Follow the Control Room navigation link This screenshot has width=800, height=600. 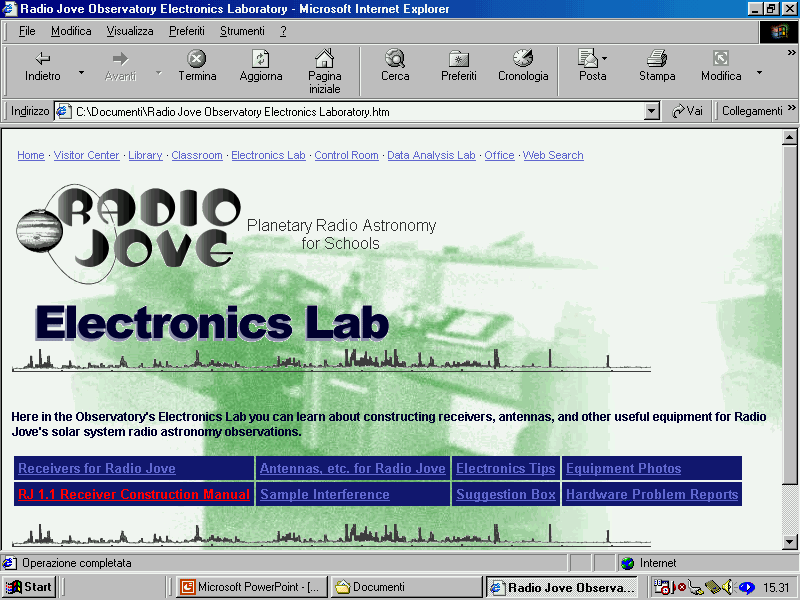346,156
